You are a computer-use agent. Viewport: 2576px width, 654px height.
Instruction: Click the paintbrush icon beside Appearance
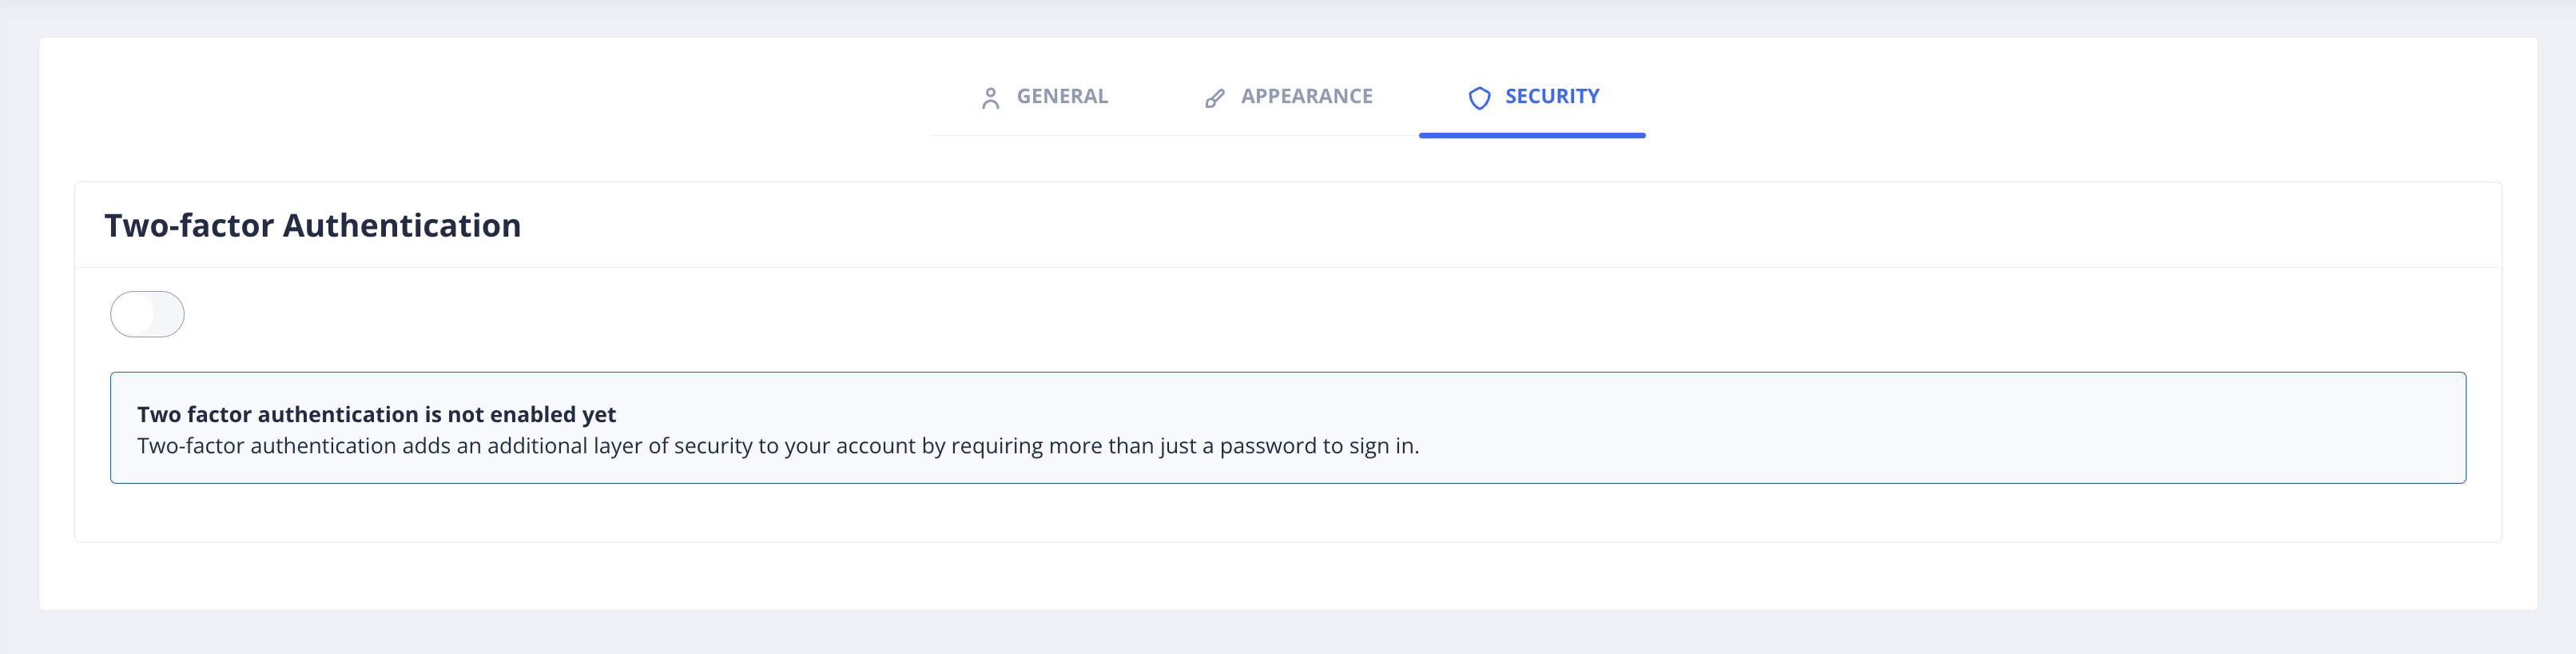pos(1214,98)
